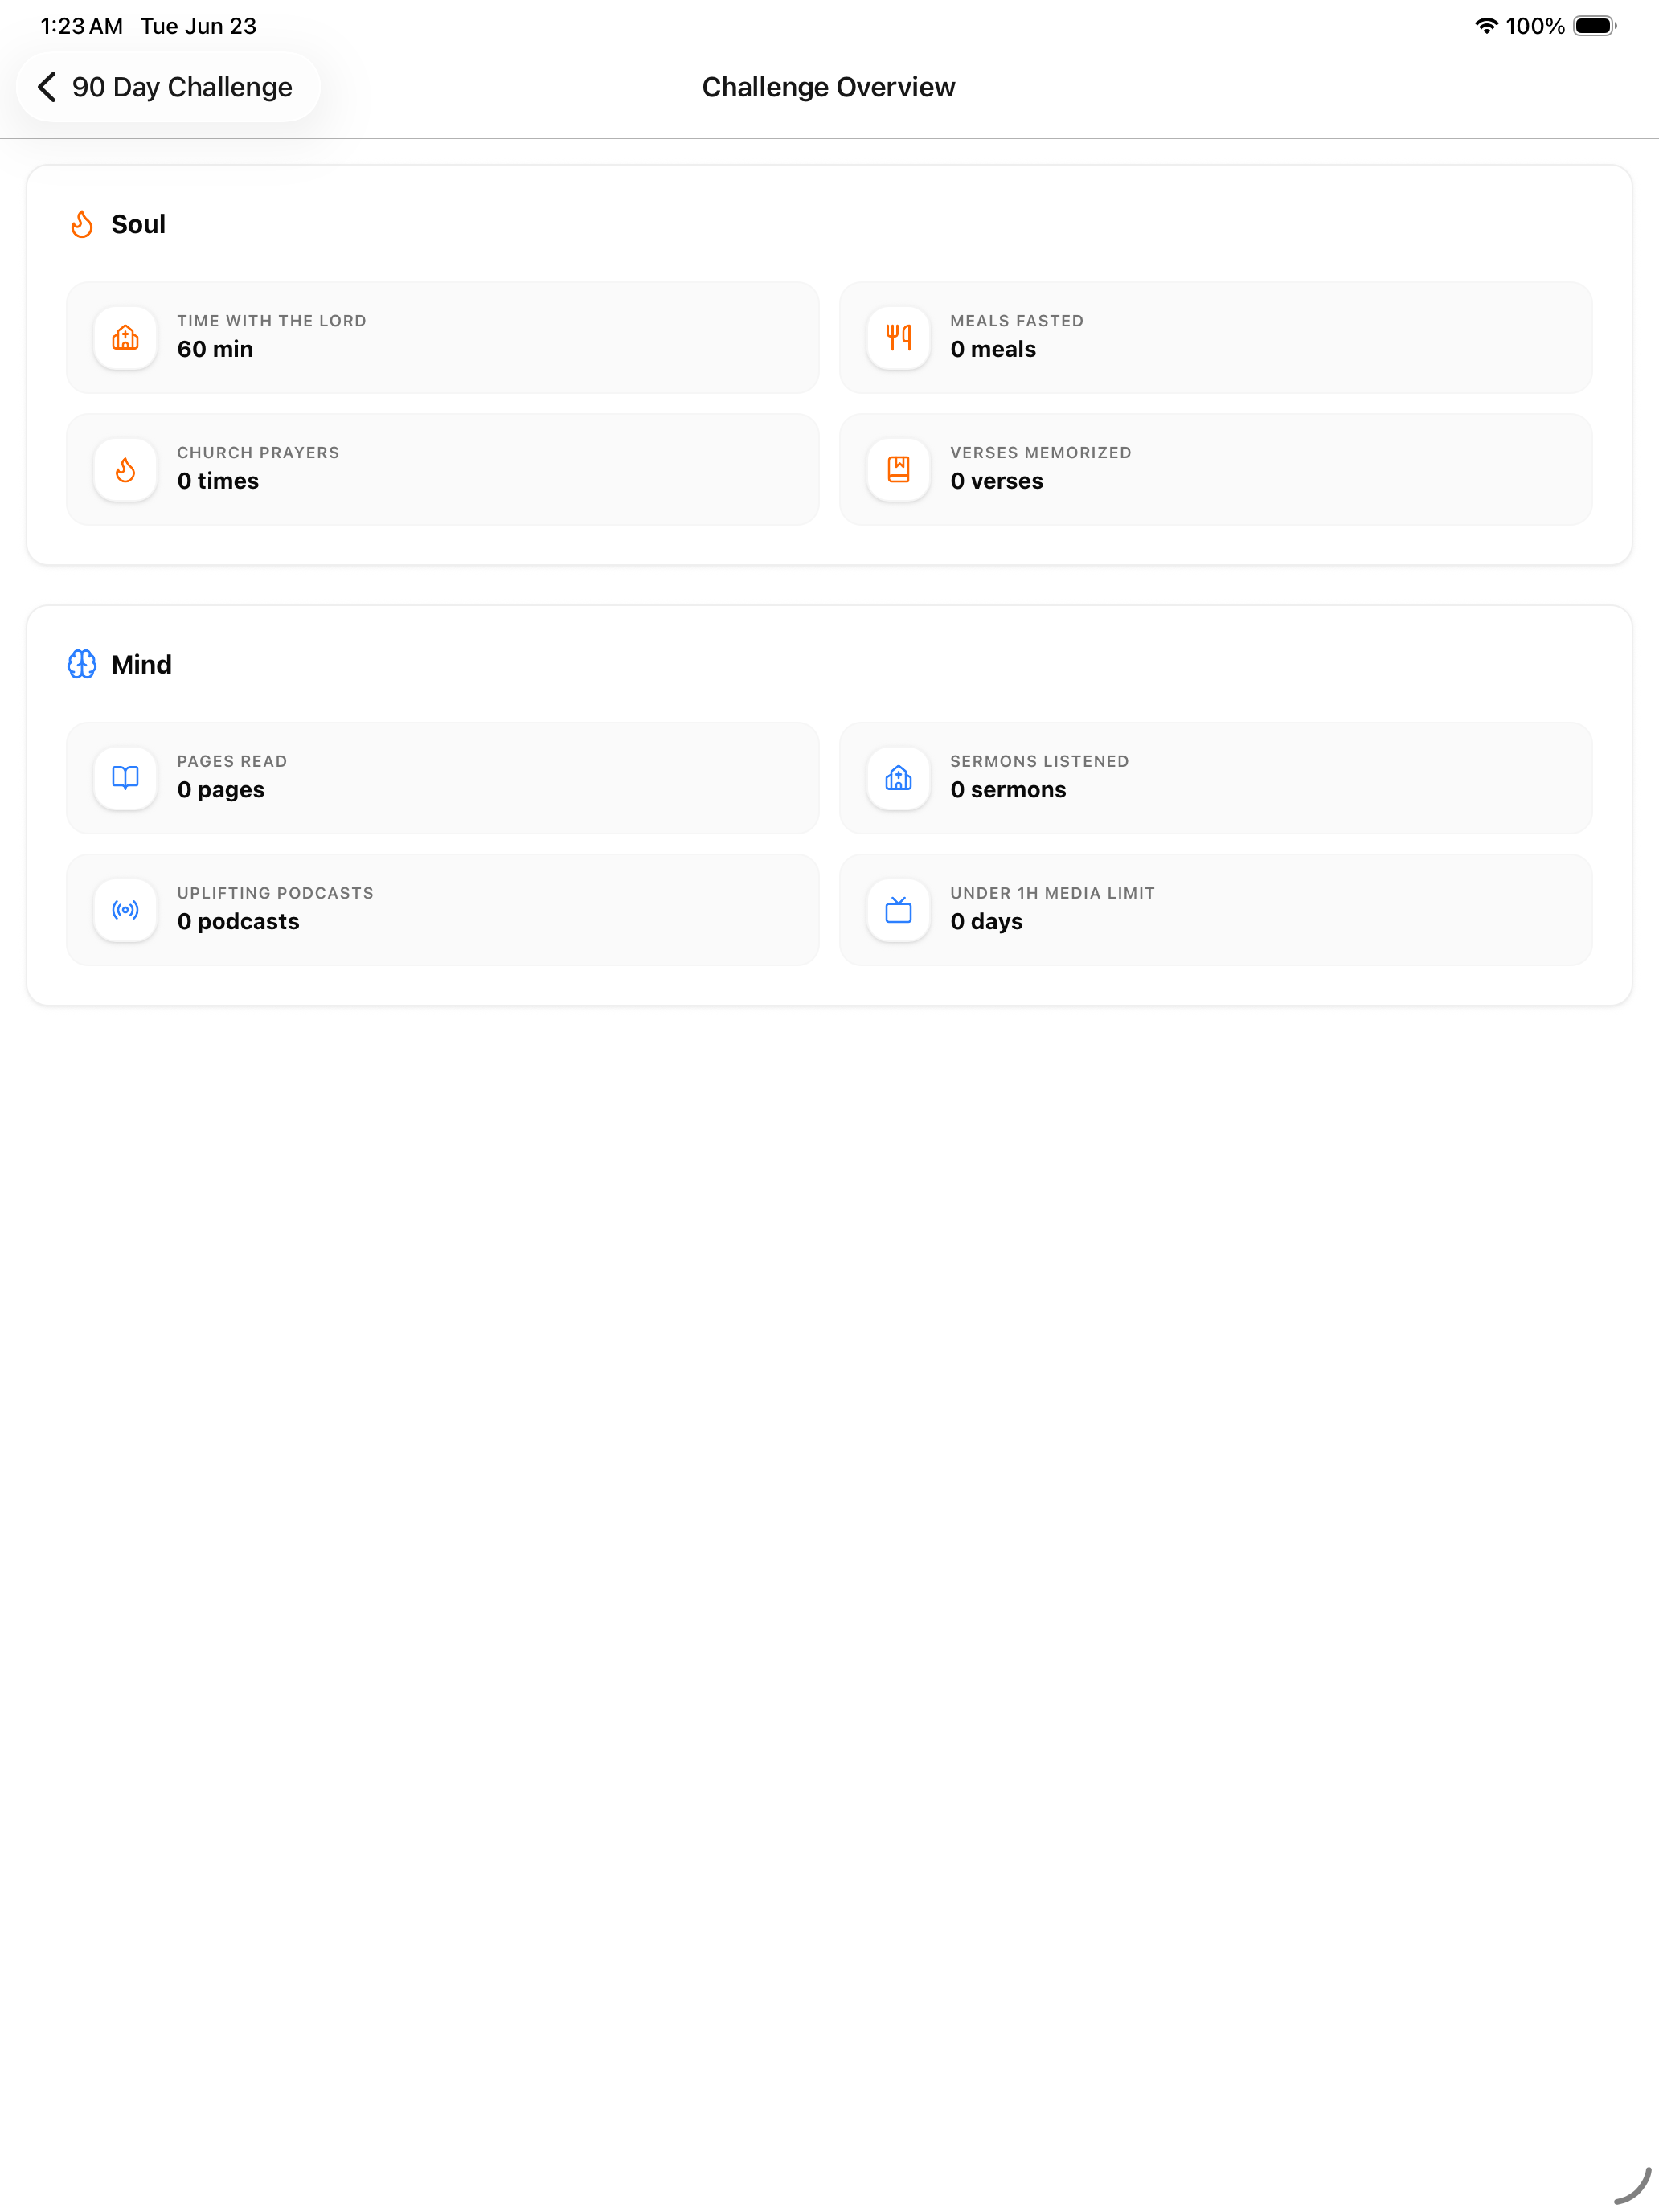
Task: Tap the Sermons Listened church icon
Action: 898,778
